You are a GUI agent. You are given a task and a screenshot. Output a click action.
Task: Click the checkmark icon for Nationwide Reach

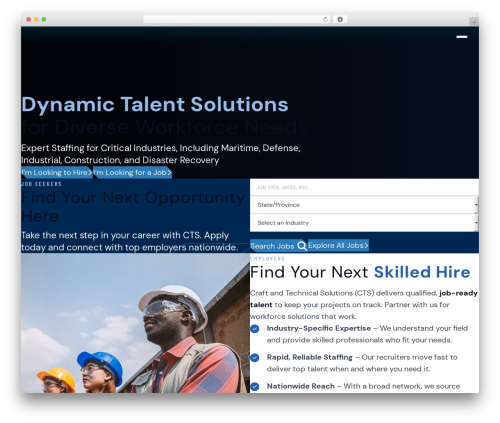(255, 386)
